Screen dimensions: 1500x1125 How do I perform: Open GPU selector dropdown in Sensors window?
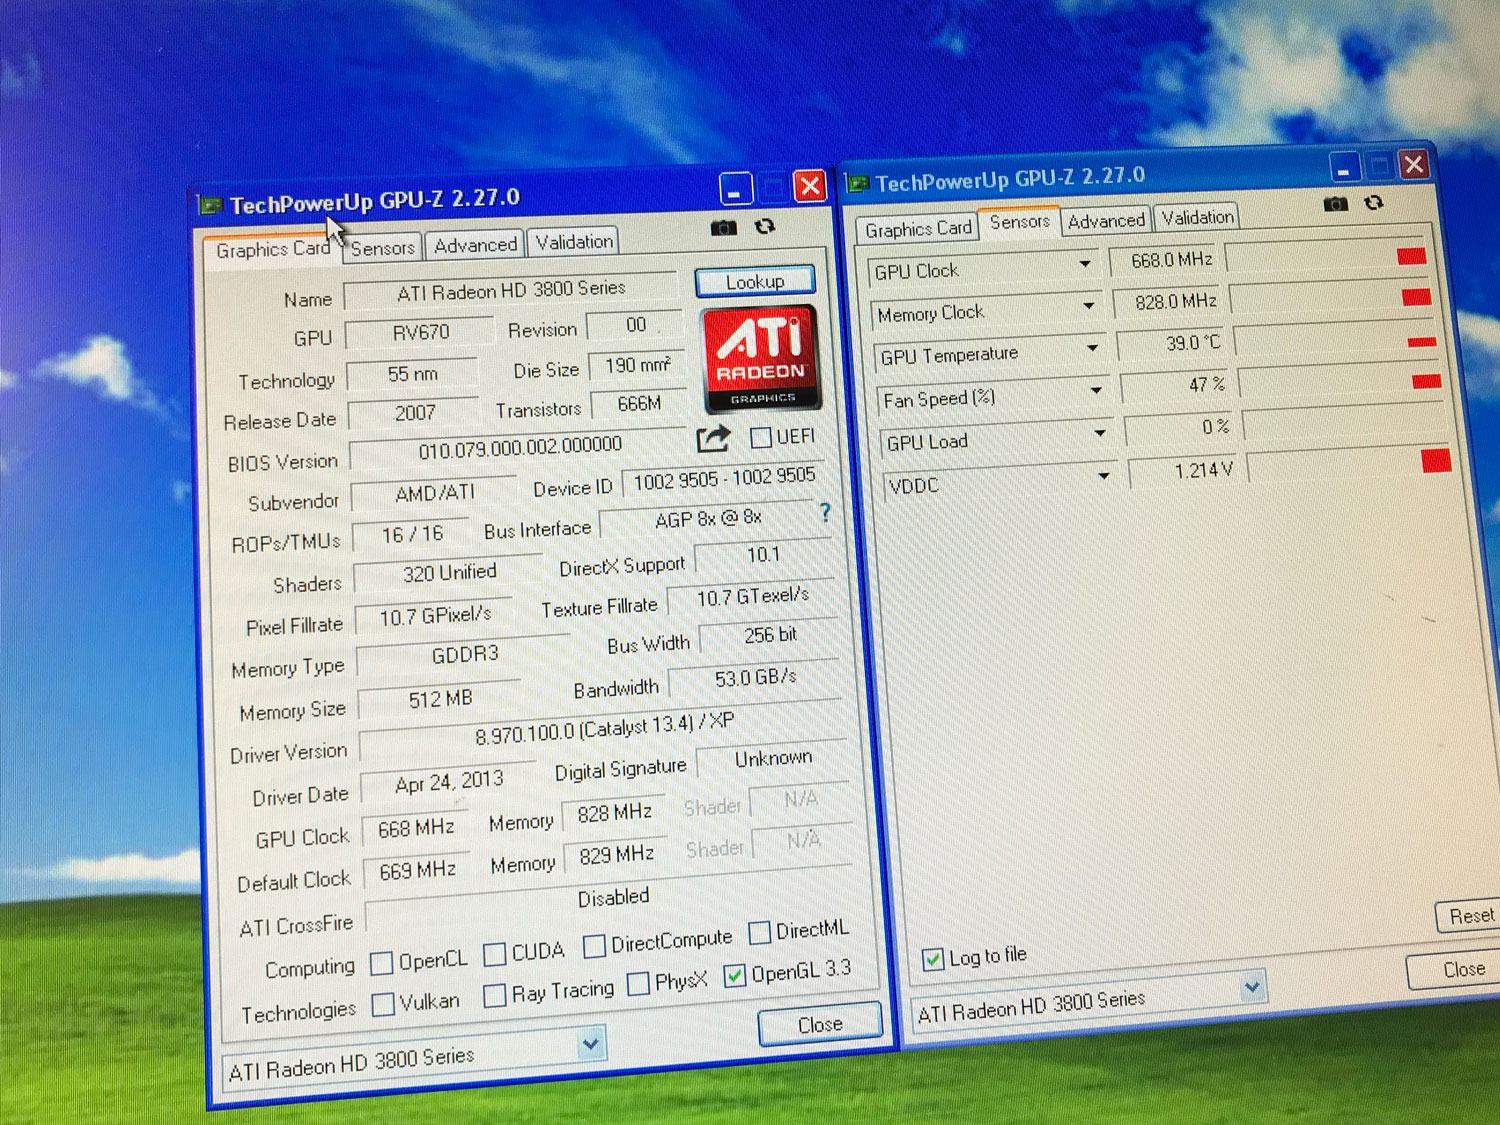(x=1252, y=988)
